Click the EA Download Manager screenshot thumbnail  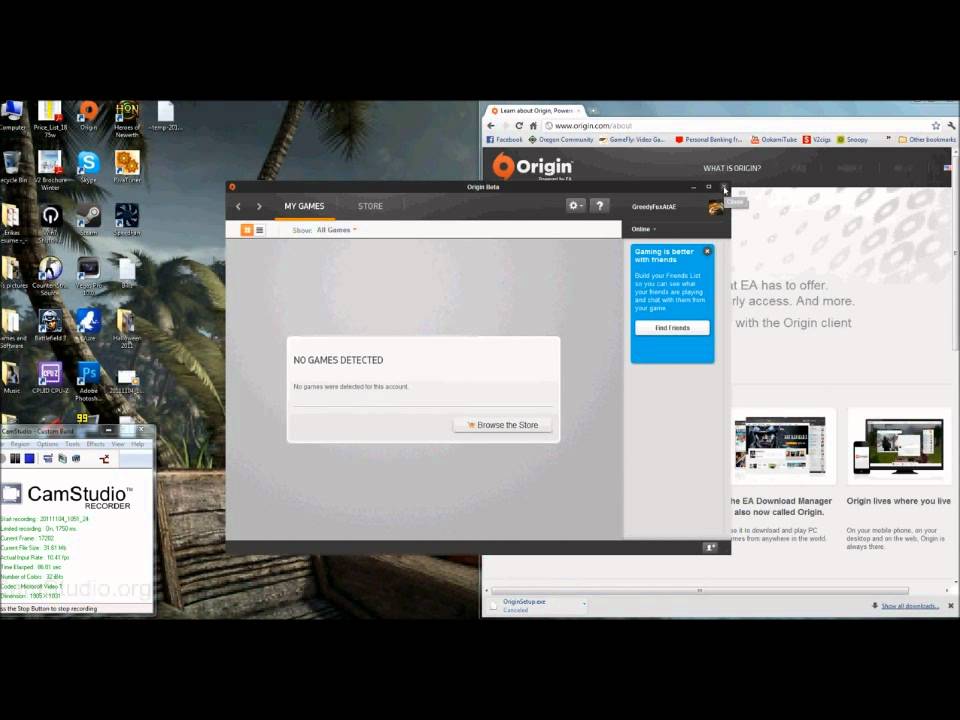click(x=782, y=447)
